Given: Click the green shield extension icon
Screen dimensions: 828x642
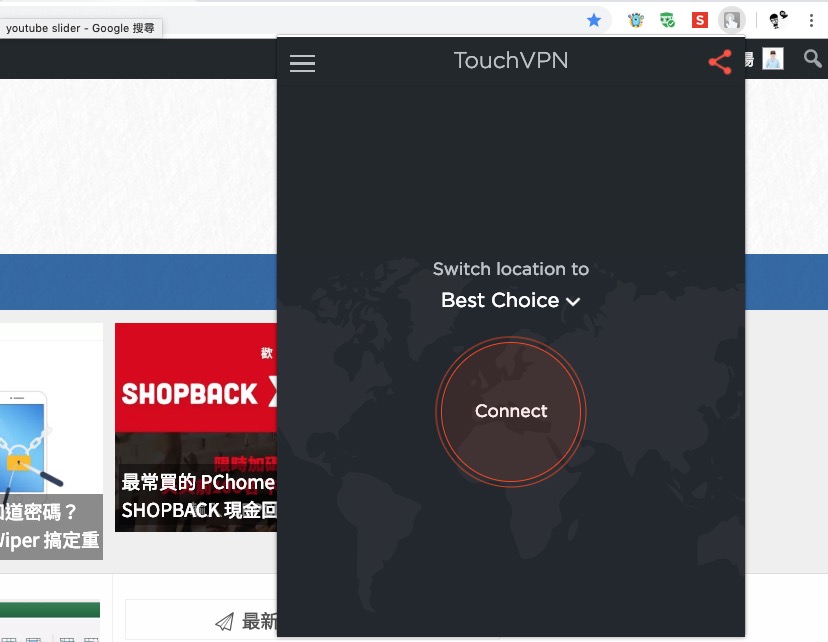Looking at the screenshot, I should [x=667, y=21].
